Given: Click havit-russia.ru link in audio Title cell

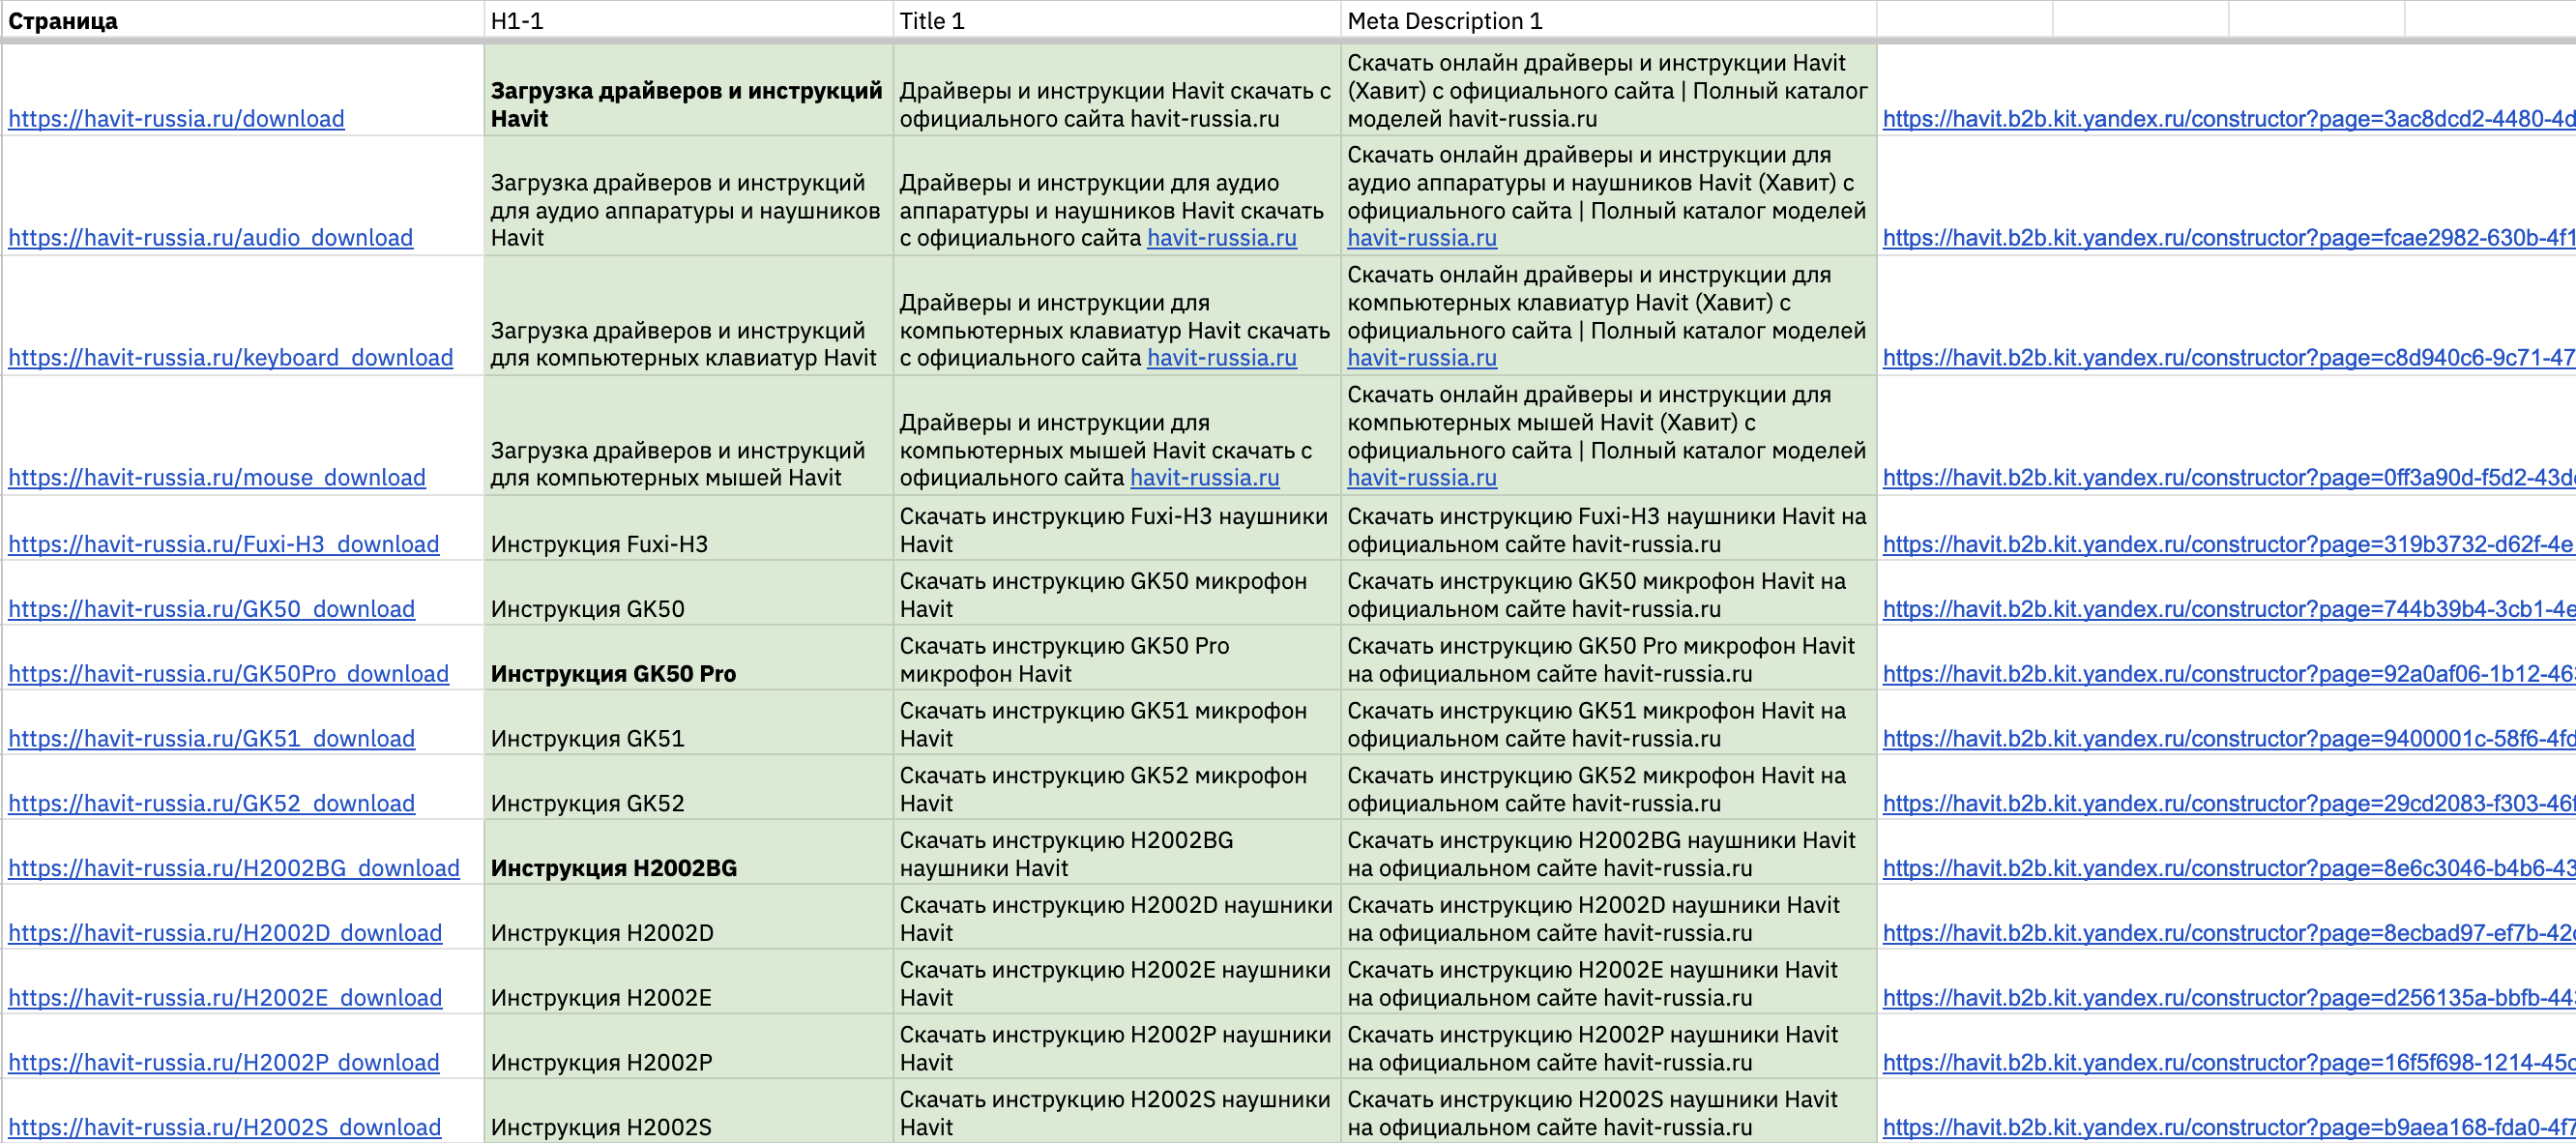Looking at the screenshot, I should [1222, 237].
